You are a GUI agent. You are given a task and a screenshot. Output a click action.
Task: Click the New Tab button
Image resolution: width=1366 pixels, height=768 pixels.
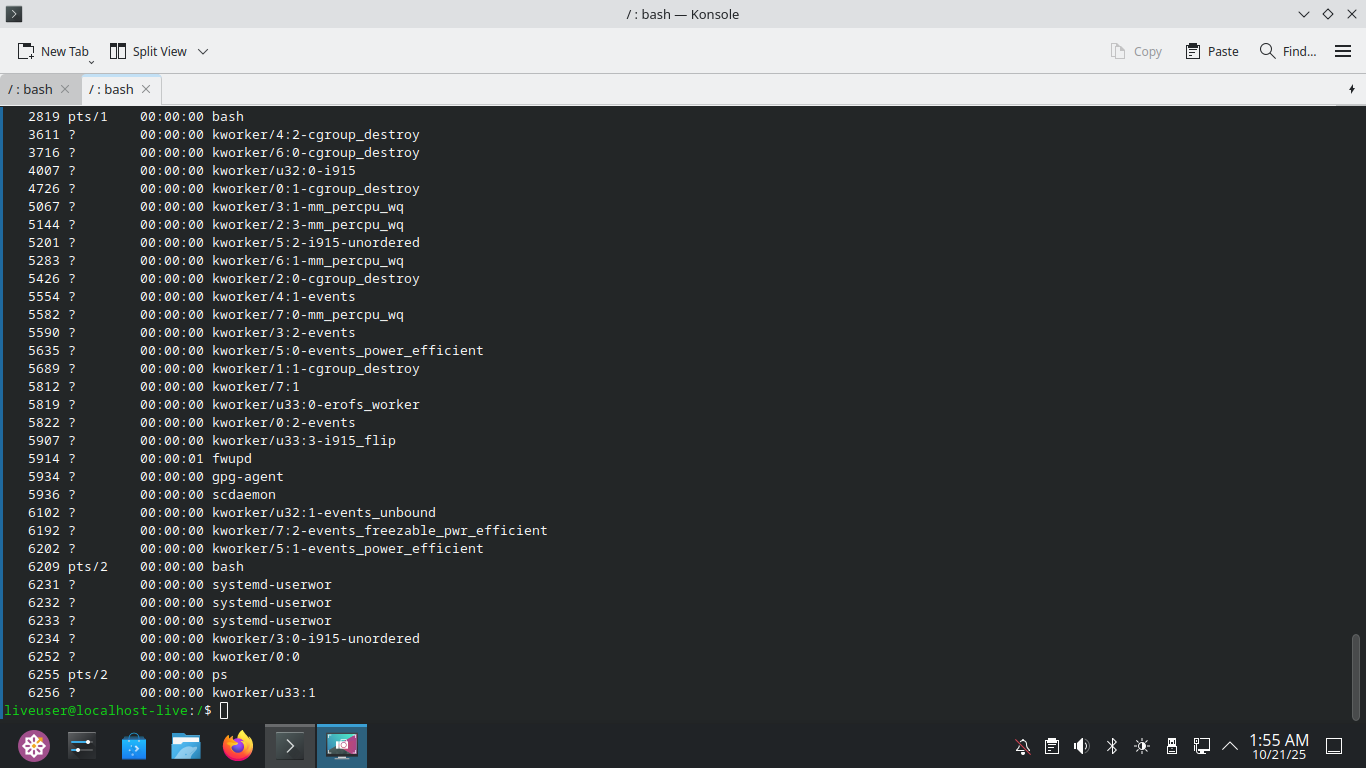point(54,51)
